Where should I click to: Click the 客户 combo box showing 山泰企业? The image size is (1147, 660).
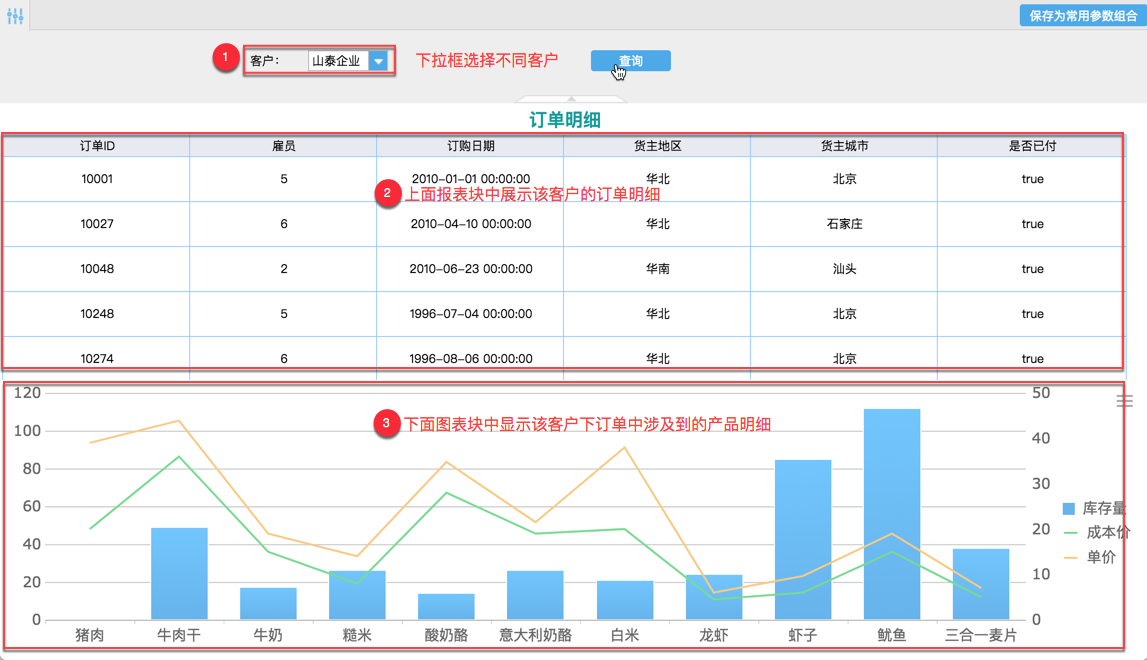347,61
